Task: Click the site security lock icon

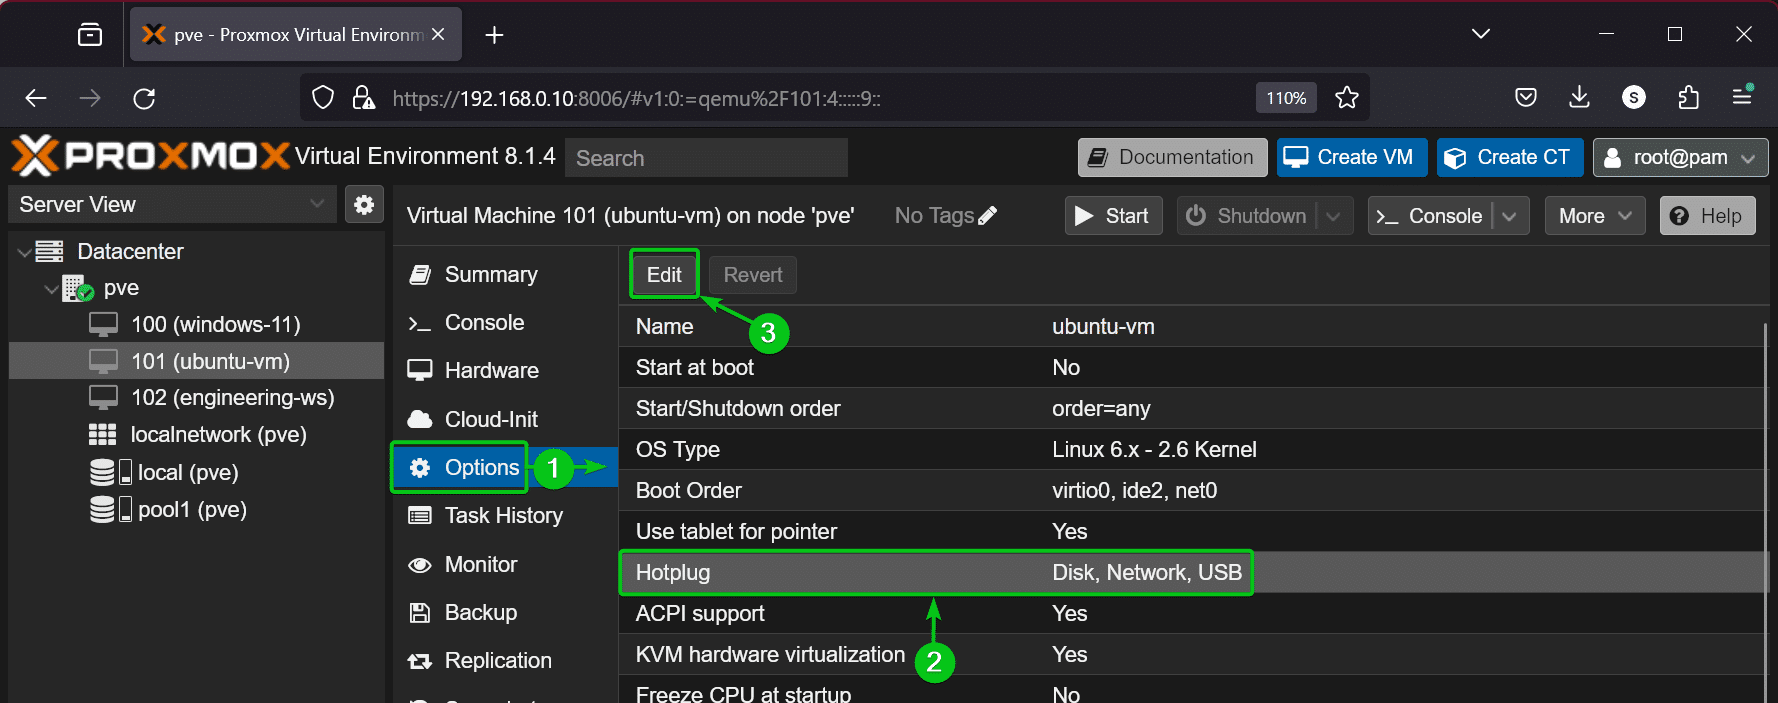Action: click(x=363, y=98)
